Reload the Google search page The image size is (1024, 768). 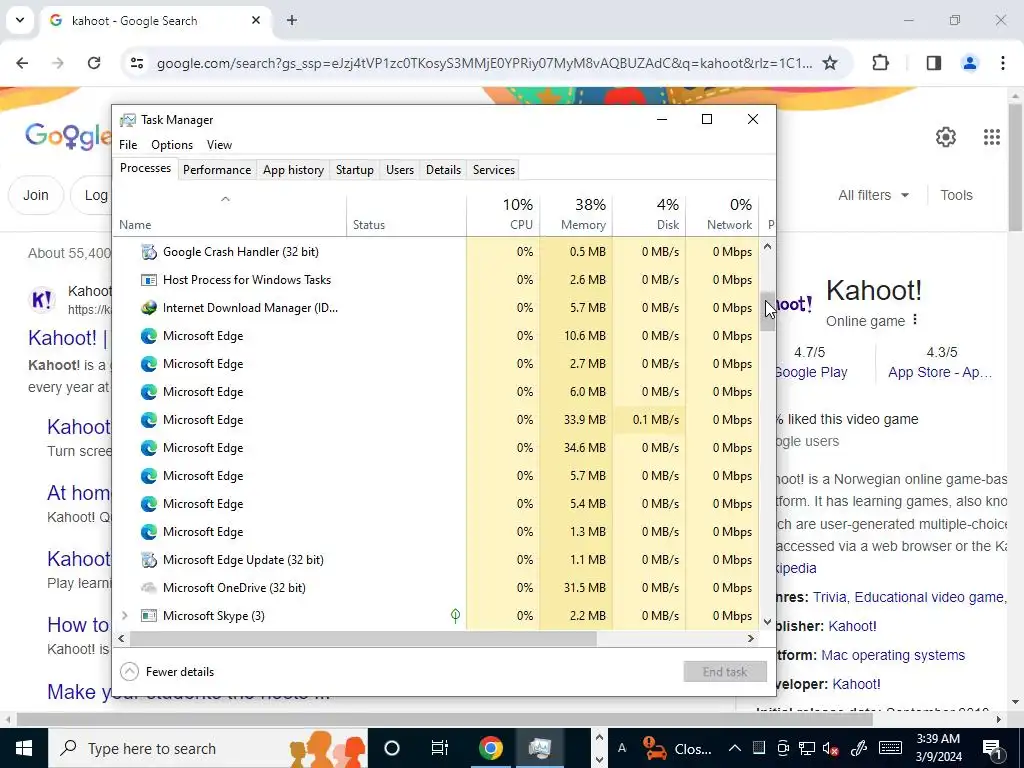(94, 63)
